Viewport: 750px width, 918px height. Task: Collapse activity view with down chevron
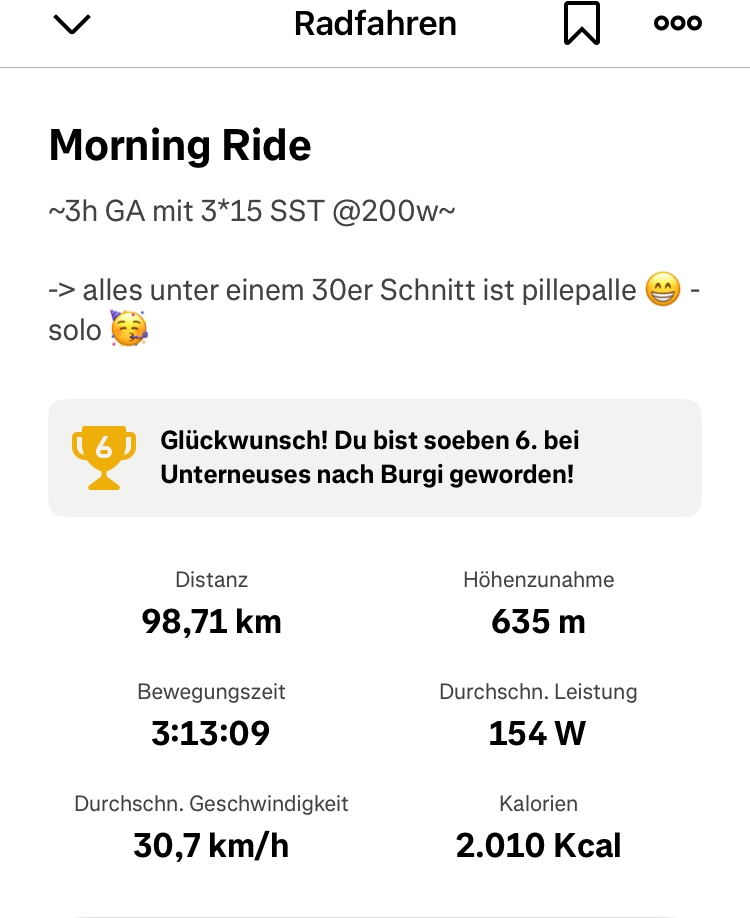pyautogui.click(x=71, y=24)
